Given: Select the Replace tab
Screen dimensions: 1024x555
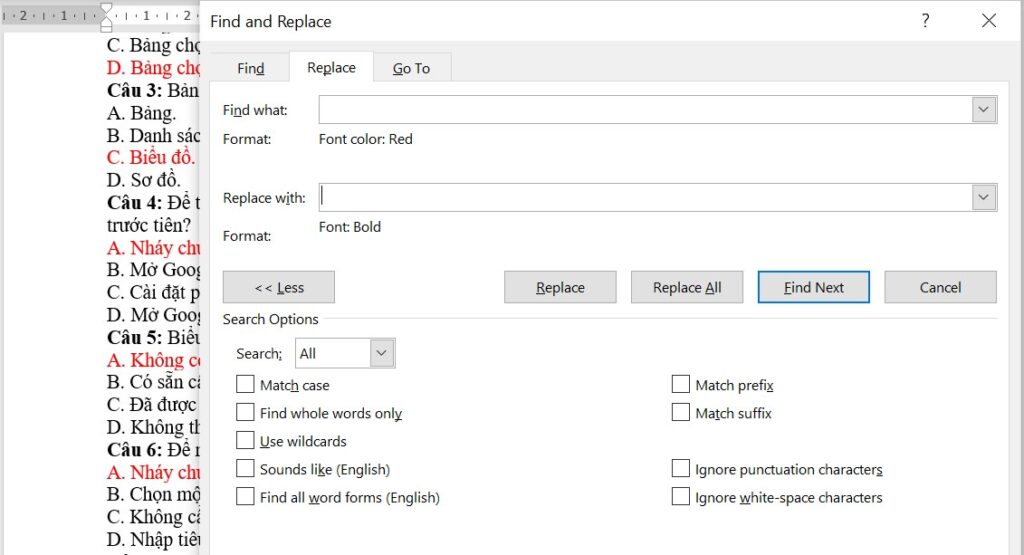Looking at the screenshot, I should (331, 68).
